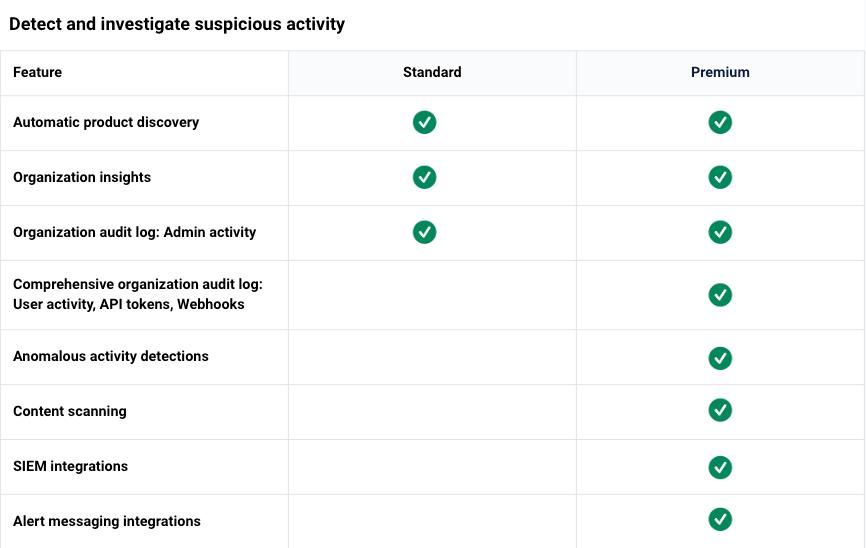Click the Organization insights feature label
Image resolution: width=866 pixels, height=548 pixels.
coord(82,177)
